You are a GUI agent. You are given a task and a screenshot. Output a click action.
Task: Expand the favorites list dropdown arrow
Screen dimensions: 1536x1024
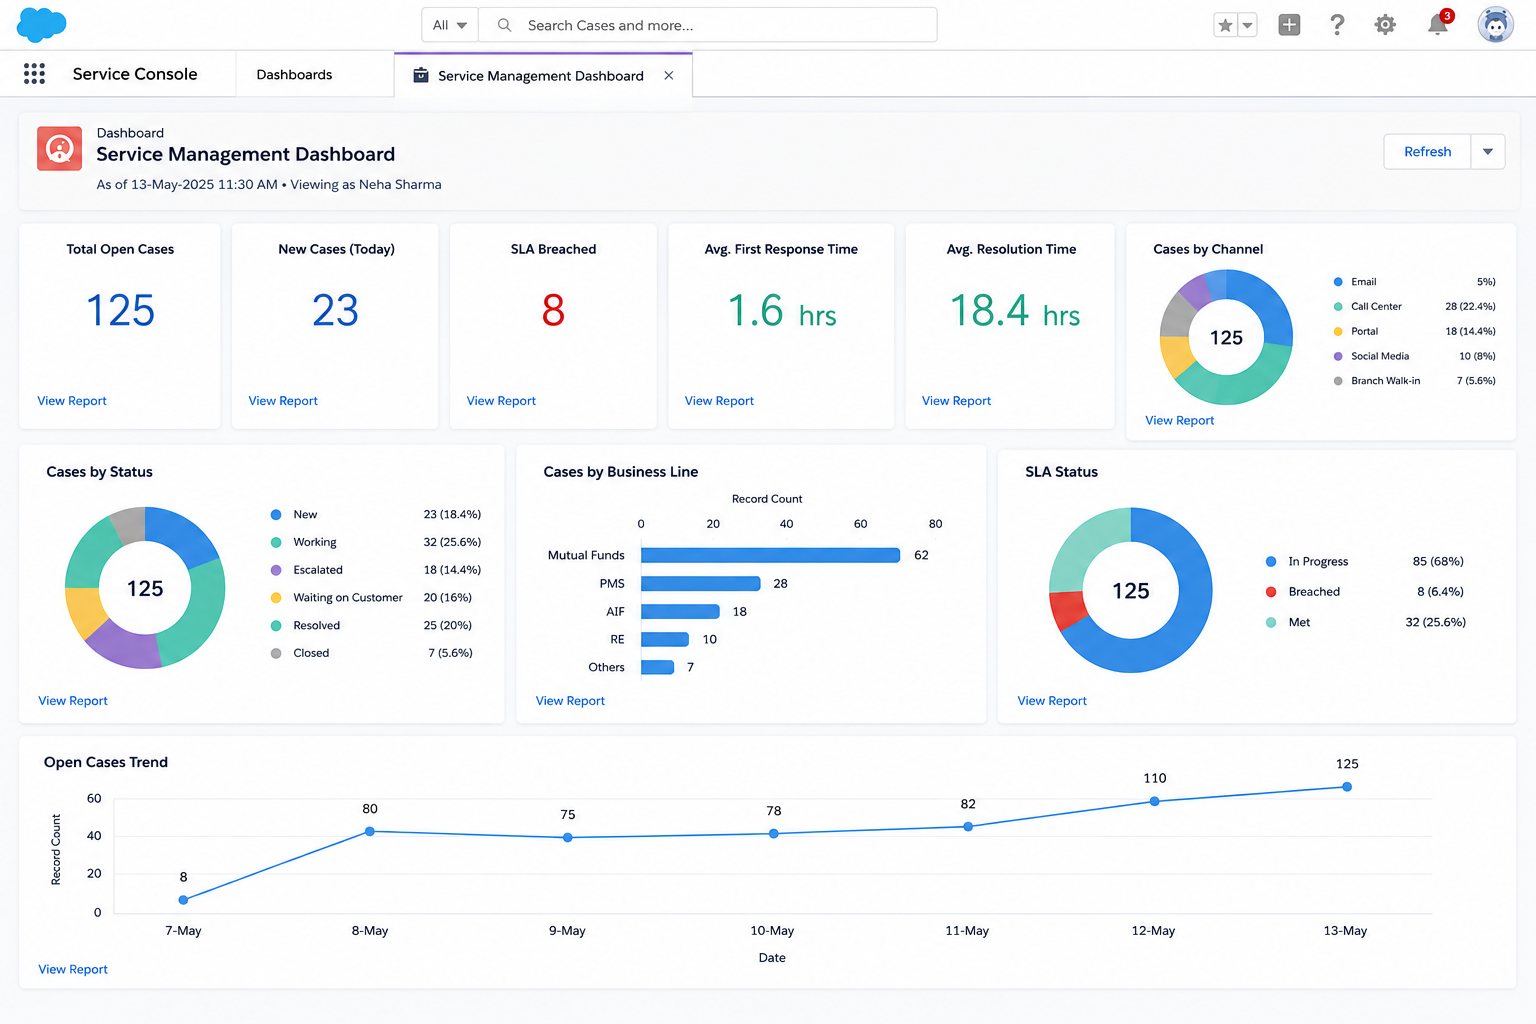click(x=1248, y=25)
